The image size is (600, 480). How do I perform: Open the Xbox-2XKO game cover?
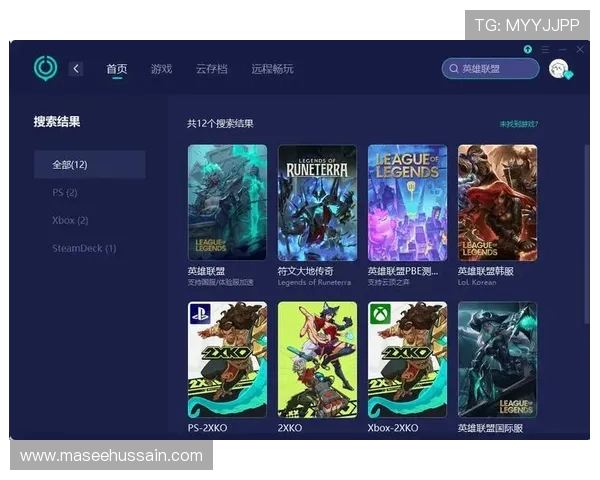407,359
